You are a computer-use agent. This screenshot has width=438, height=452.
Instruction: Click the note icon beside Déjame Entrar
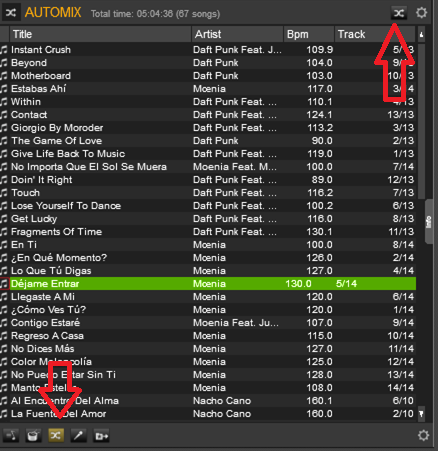tap(4, 284)
